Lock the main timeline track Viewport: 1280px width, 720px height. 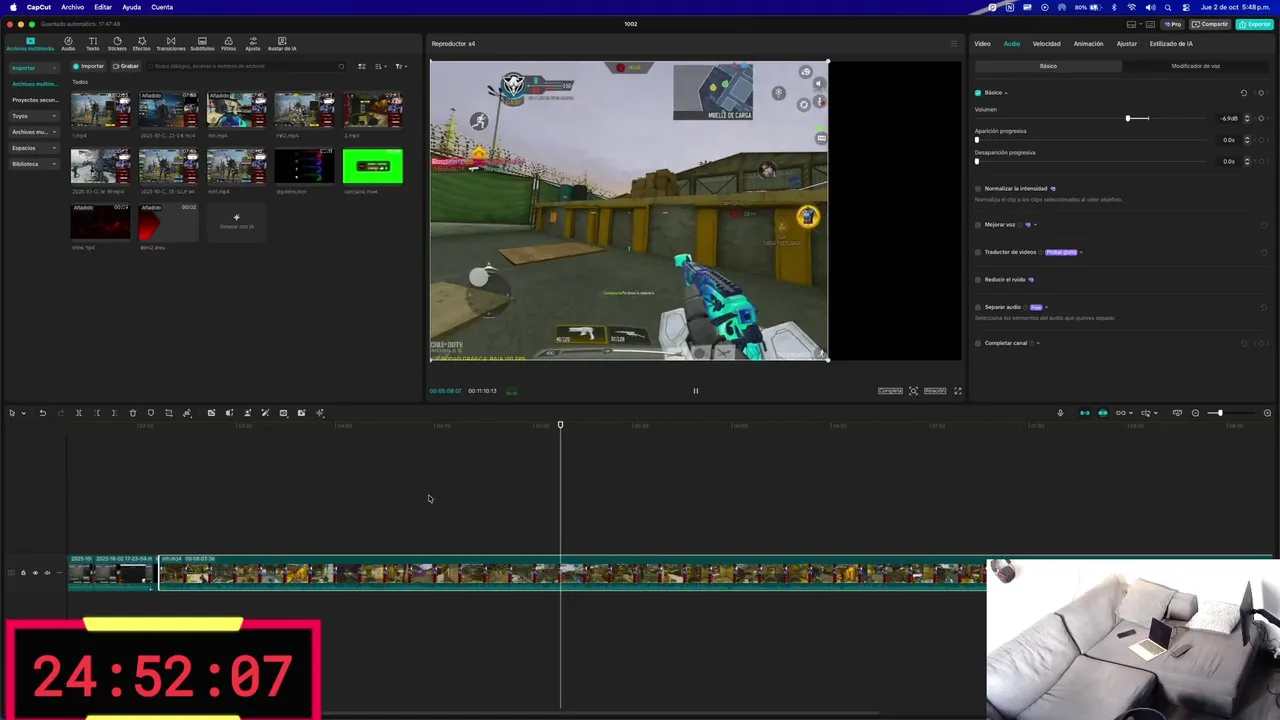23,573
